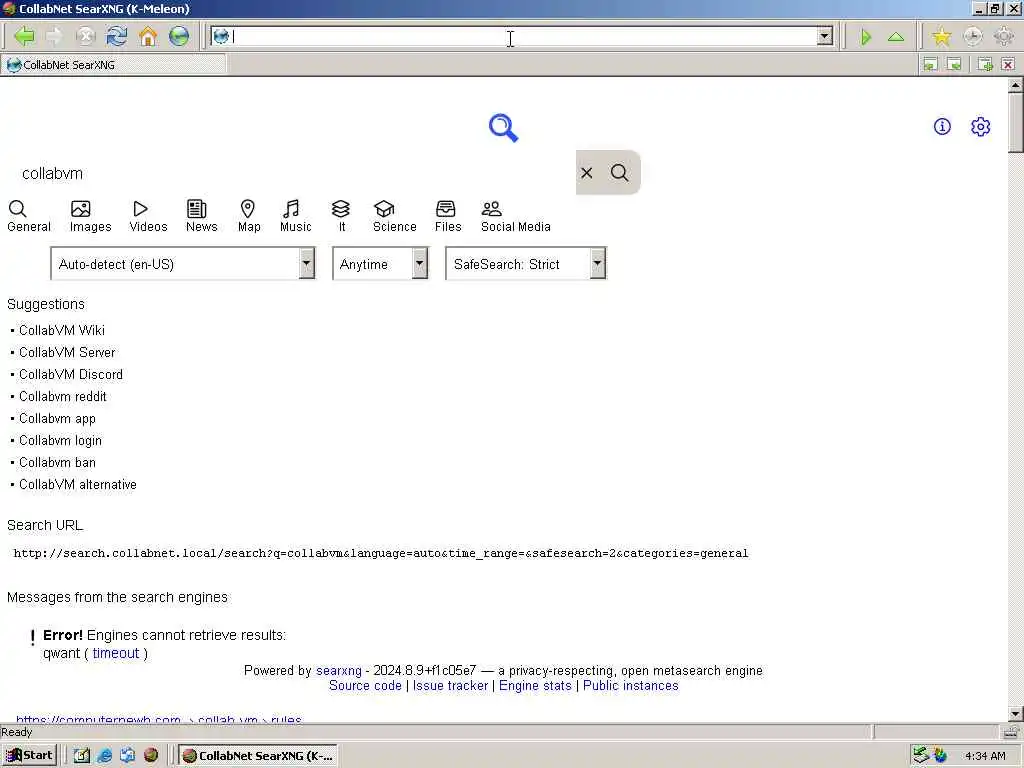Click the SearXNG magnifier logo
This screenshot has height=768, width=1024.
pyautogui.click(x=504, y=127)
